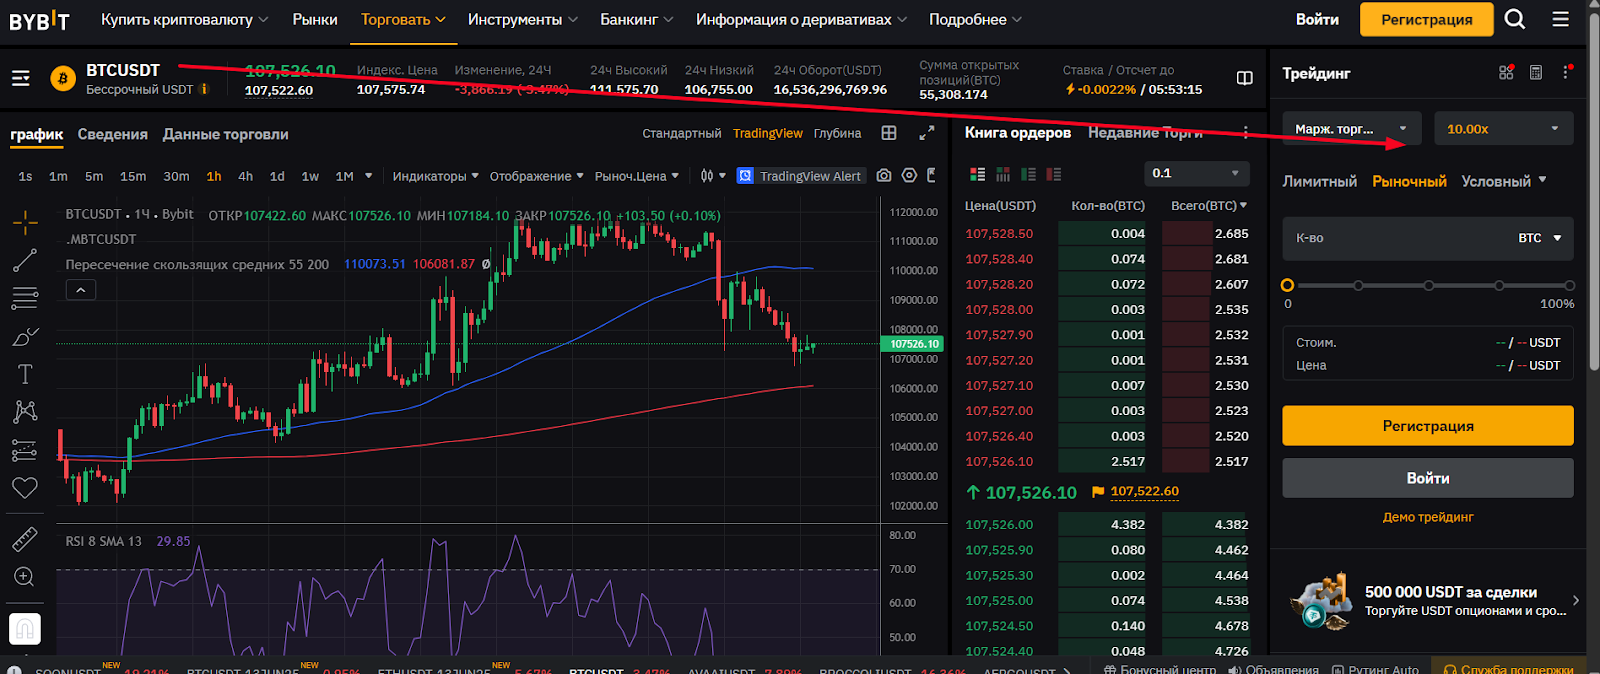Viewport: 1600px width, 674px height.
Task: Select the brush drawing tool
Action: click(x=25, y=336)
